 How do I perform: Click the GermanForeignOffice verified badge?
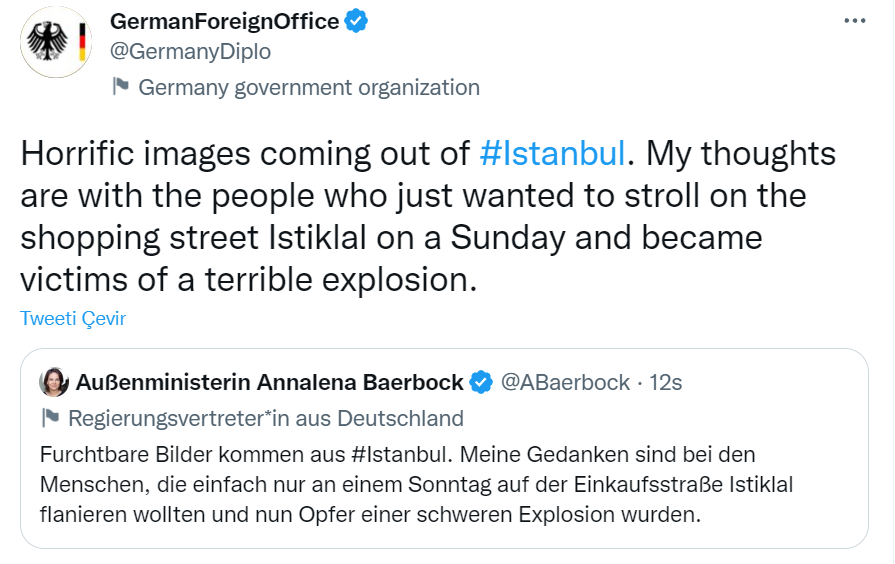point(356,22)
